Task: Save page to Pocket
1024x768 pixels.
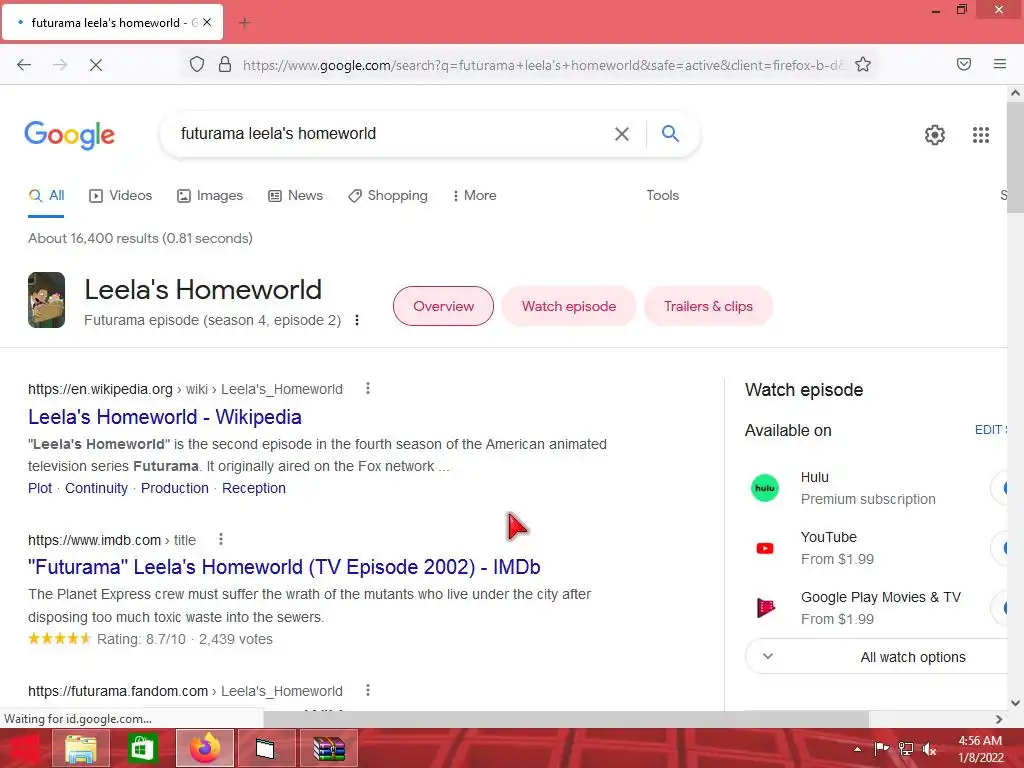Action: 963,64
